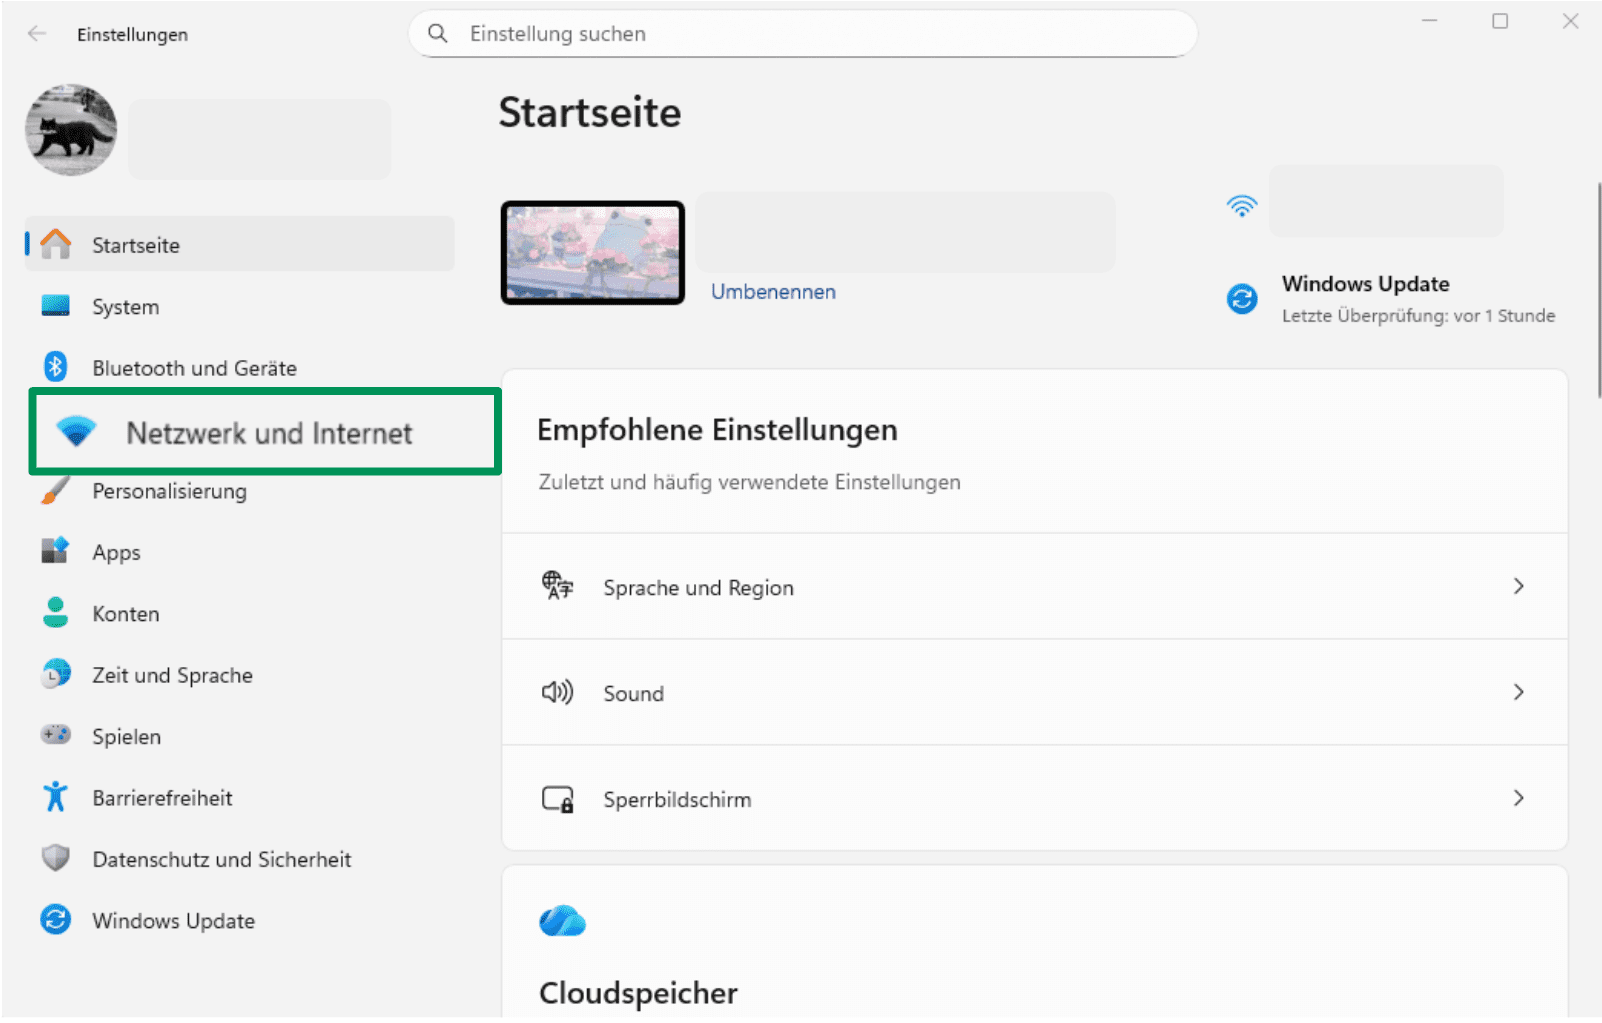
Task: Select Netzwerk und Internet in sidebar
Action: coord(268,433)
